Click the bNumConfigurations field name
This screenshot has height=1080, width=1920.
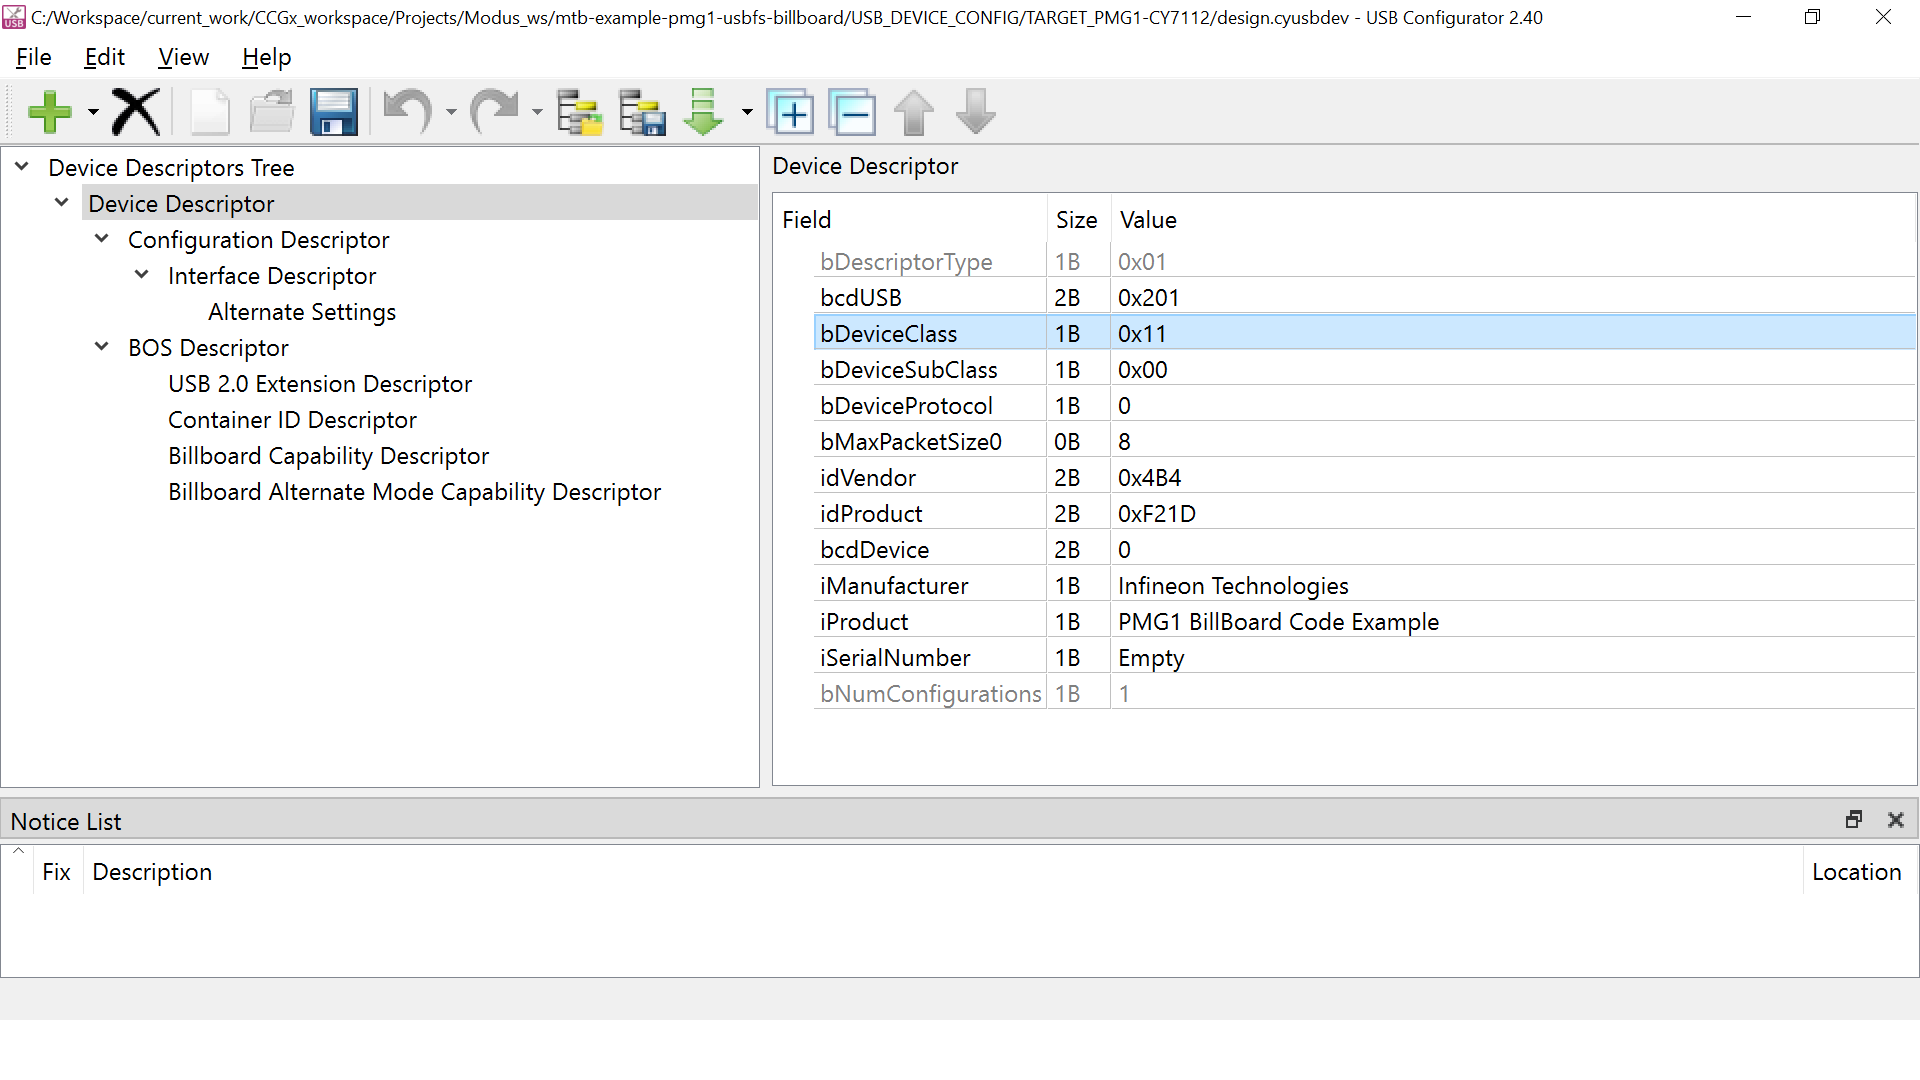(931, 694)
